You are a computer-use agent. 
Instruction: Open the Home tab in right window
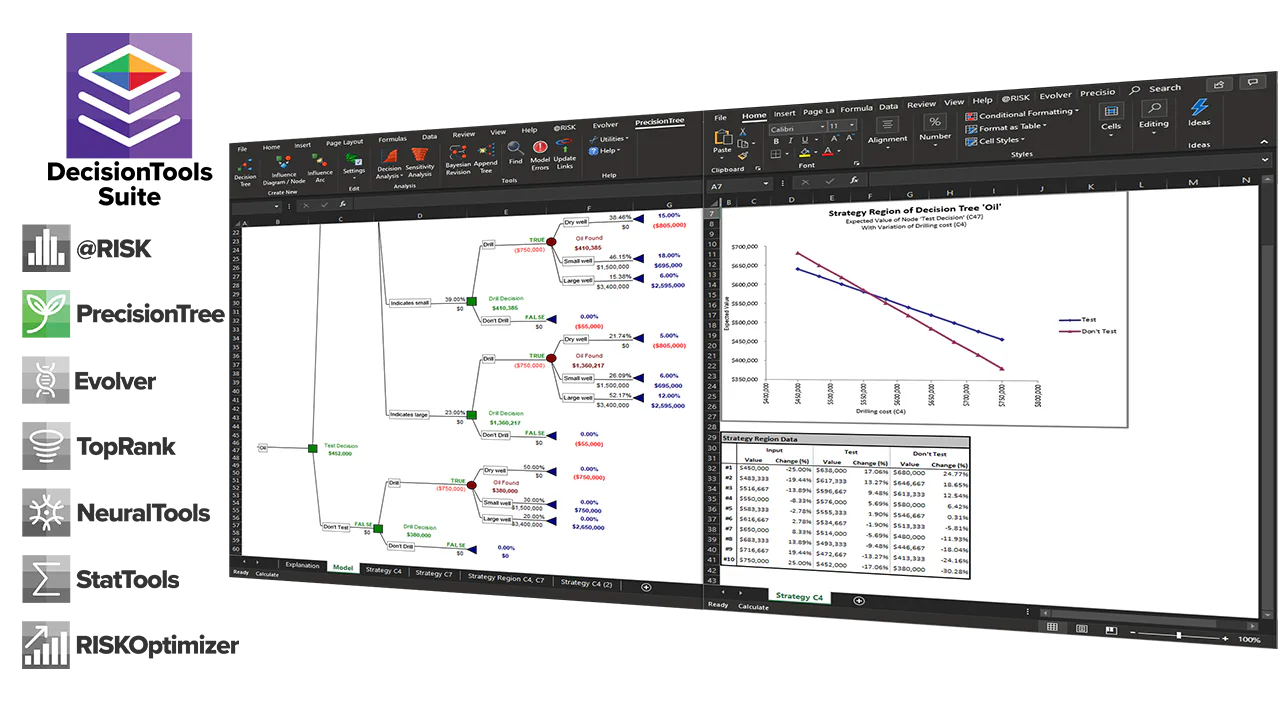753,116
